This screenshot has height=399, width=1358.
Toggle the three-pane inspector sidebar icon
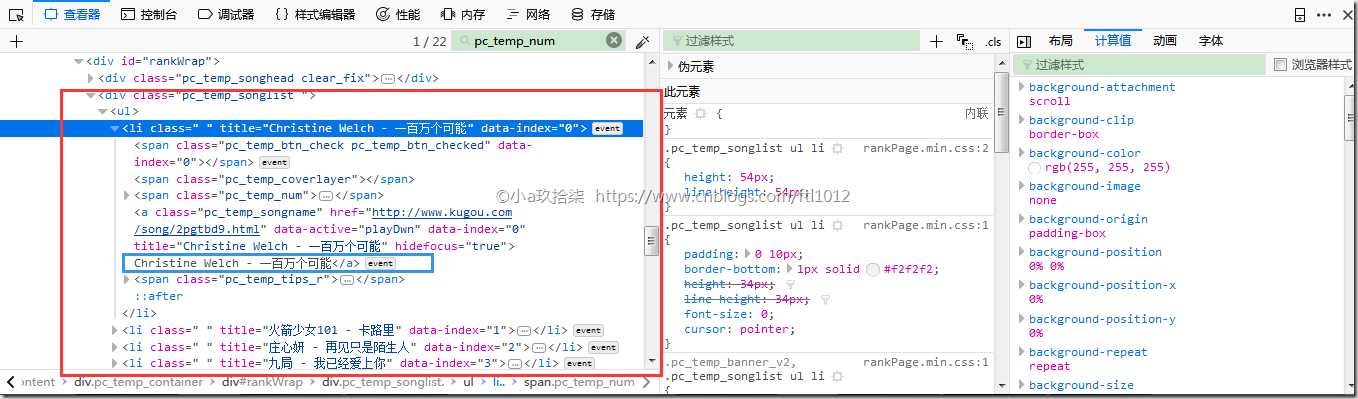click(x=1023, y=41)
